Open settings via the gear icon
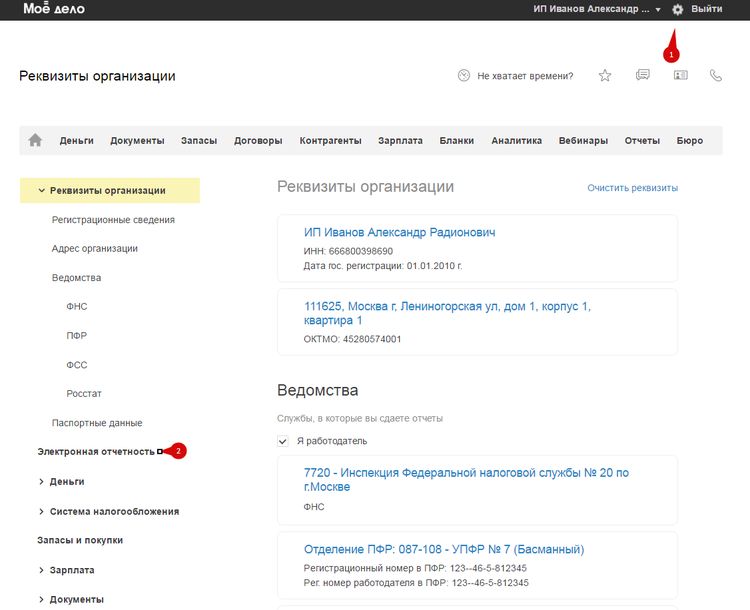The height and width of the screenshot is (610, 750). click(677, 9)
